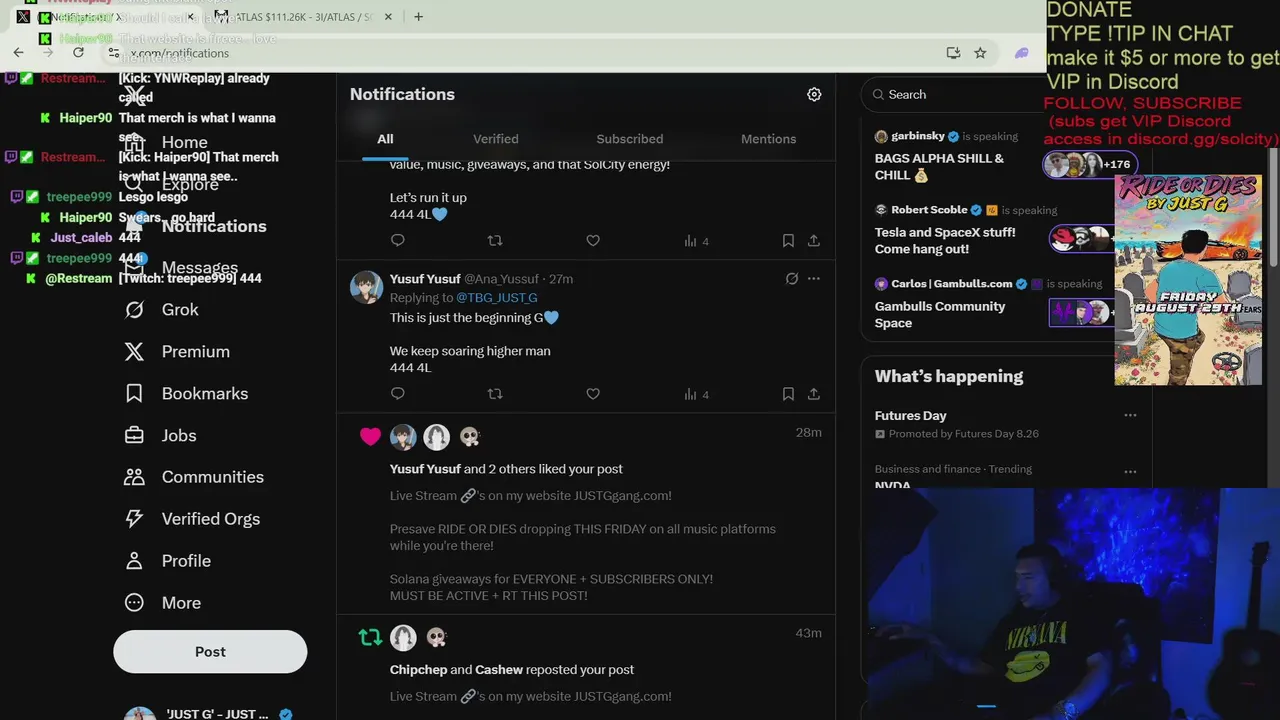Reply to the post above Yusuf's reply

(398, 241)
